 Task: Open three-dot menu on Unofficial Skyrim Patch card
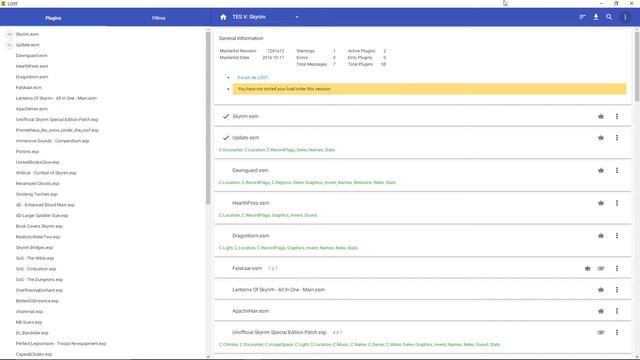(617, 332)
